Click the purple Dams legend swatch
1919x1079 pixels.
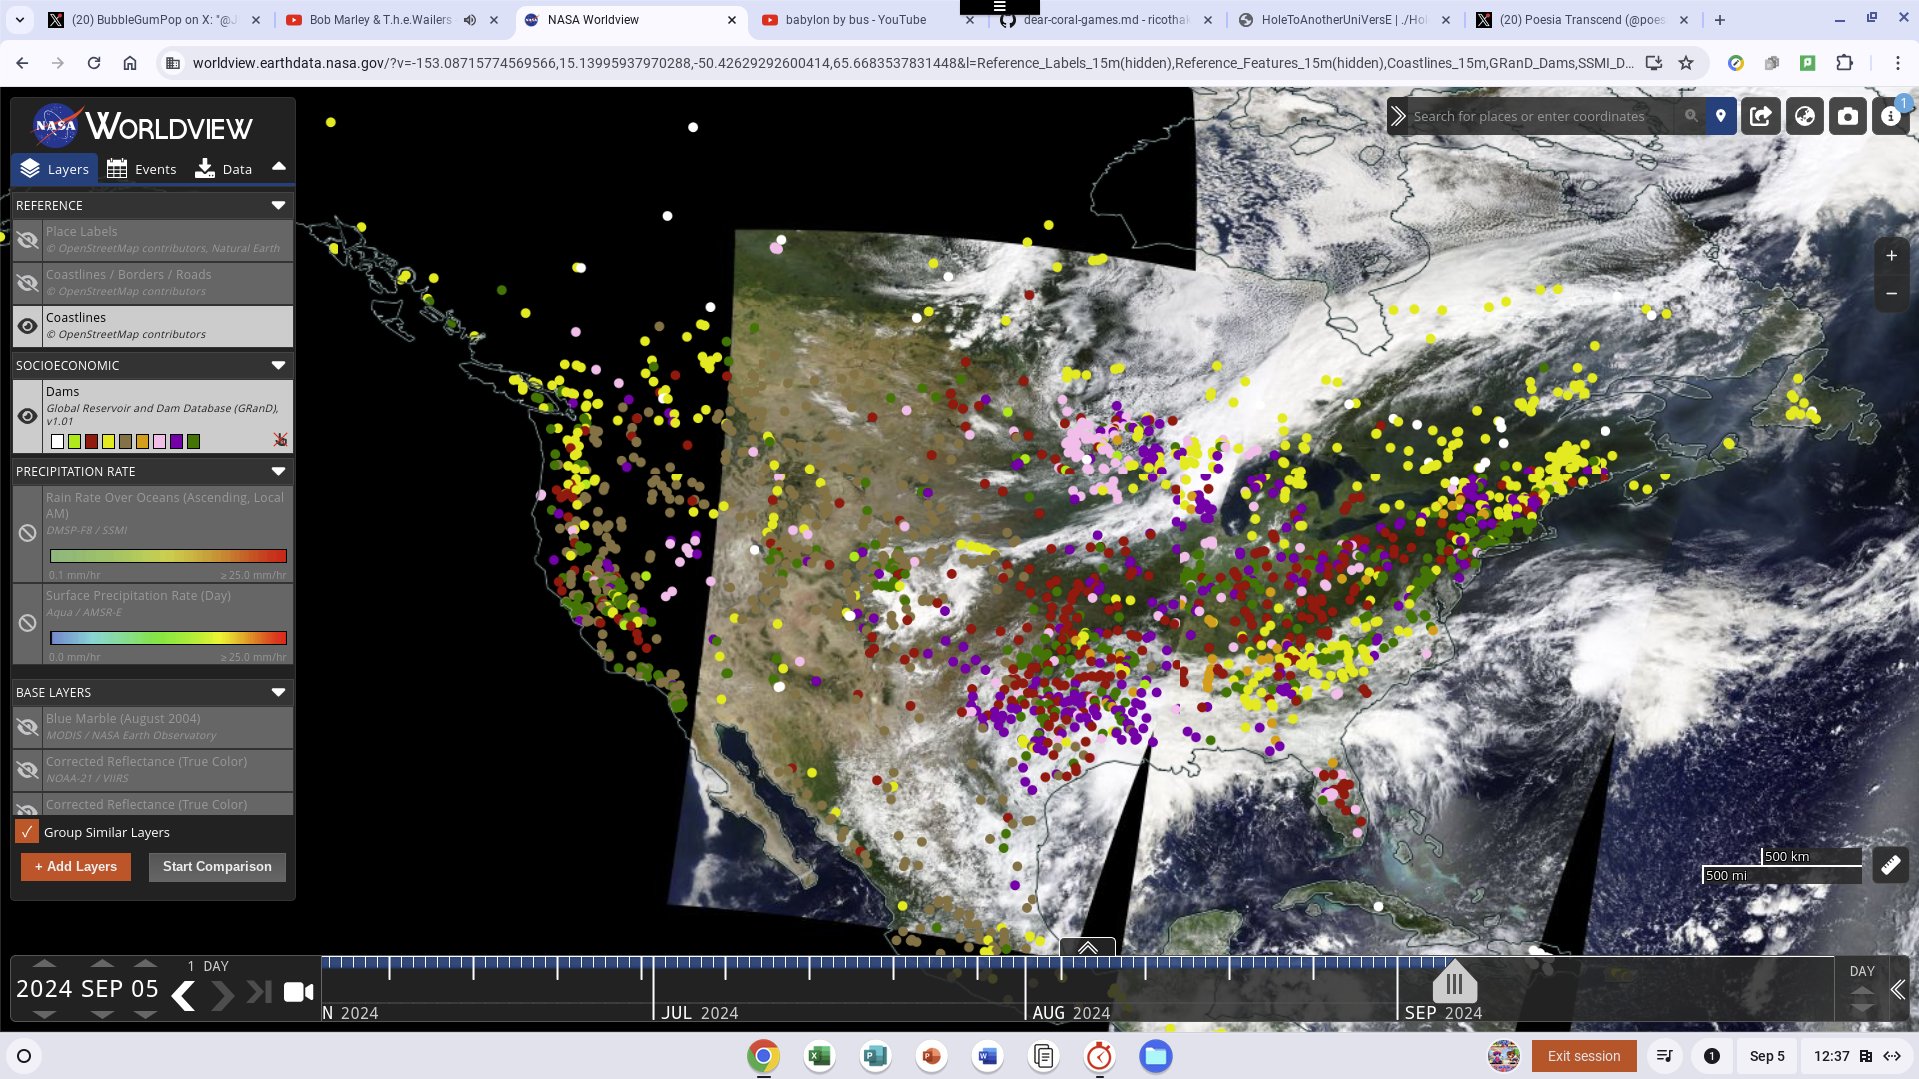177,441
